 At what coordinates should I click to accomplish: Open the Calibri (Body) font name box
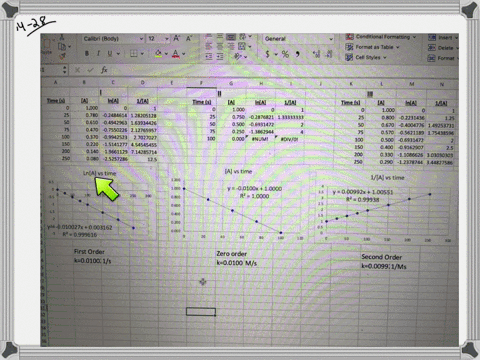[113, 39]
